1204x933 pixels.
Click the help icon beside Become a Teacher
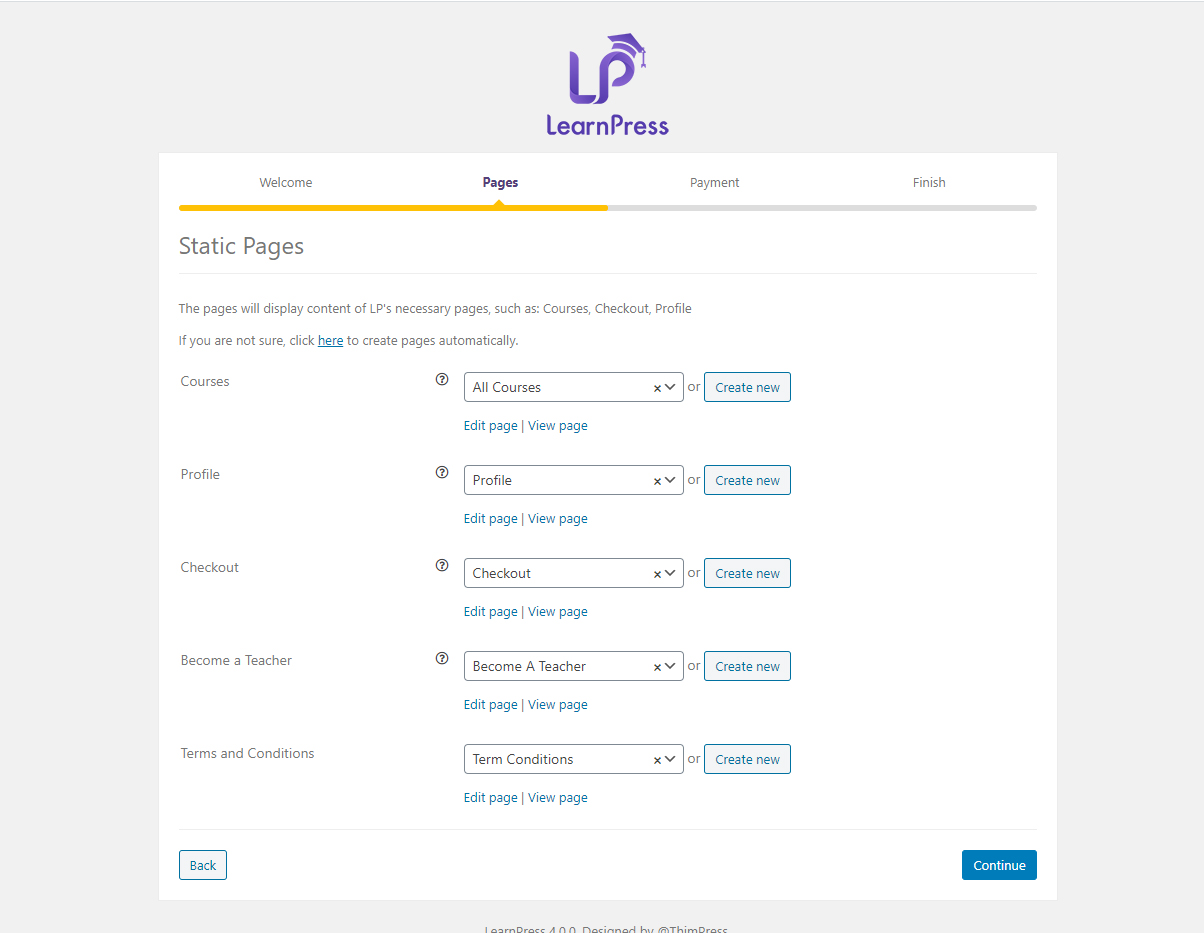pos(442,659)
